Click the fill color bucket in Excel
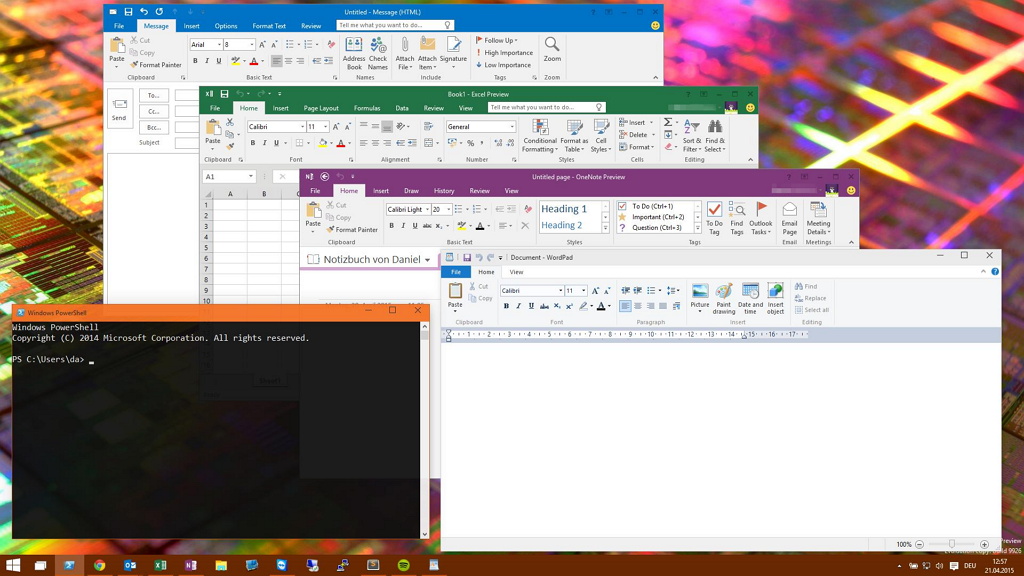 point(322,143)
